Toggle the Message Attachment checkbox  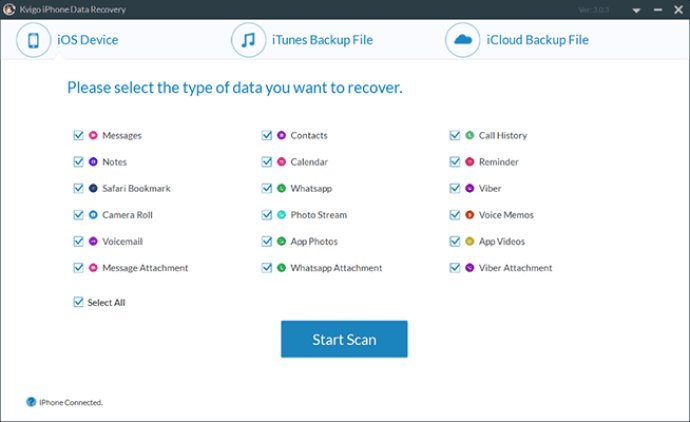(x=78, y=268)
